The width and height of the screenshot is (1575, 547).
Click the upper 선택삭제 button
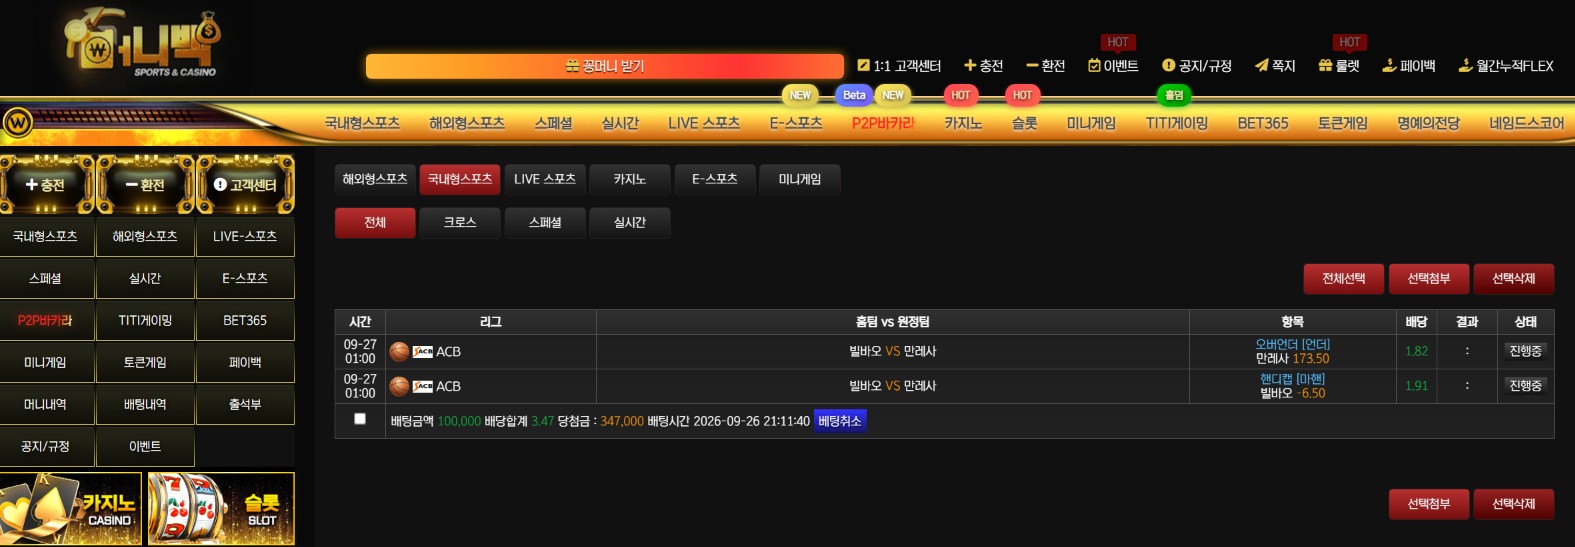1514,279
